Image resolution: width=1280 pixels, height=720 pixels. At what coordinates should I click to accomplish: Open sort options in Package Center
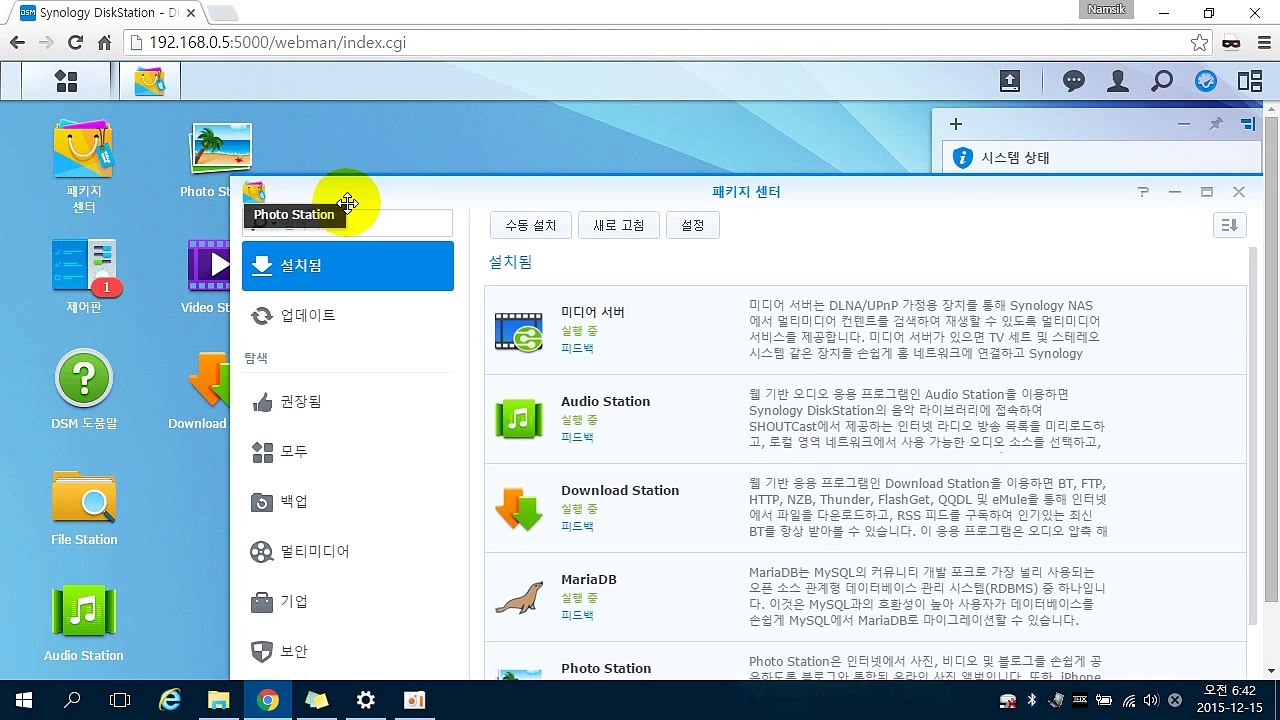[1230, 225]
